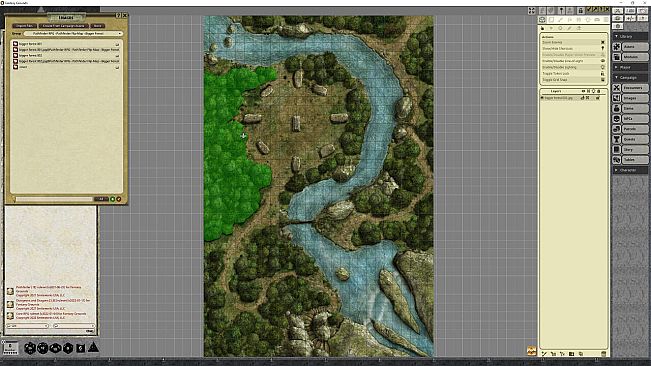Toggle Enable/Disable line-of-sight
This screenshot has width=651, height=366.
(573, 61)
